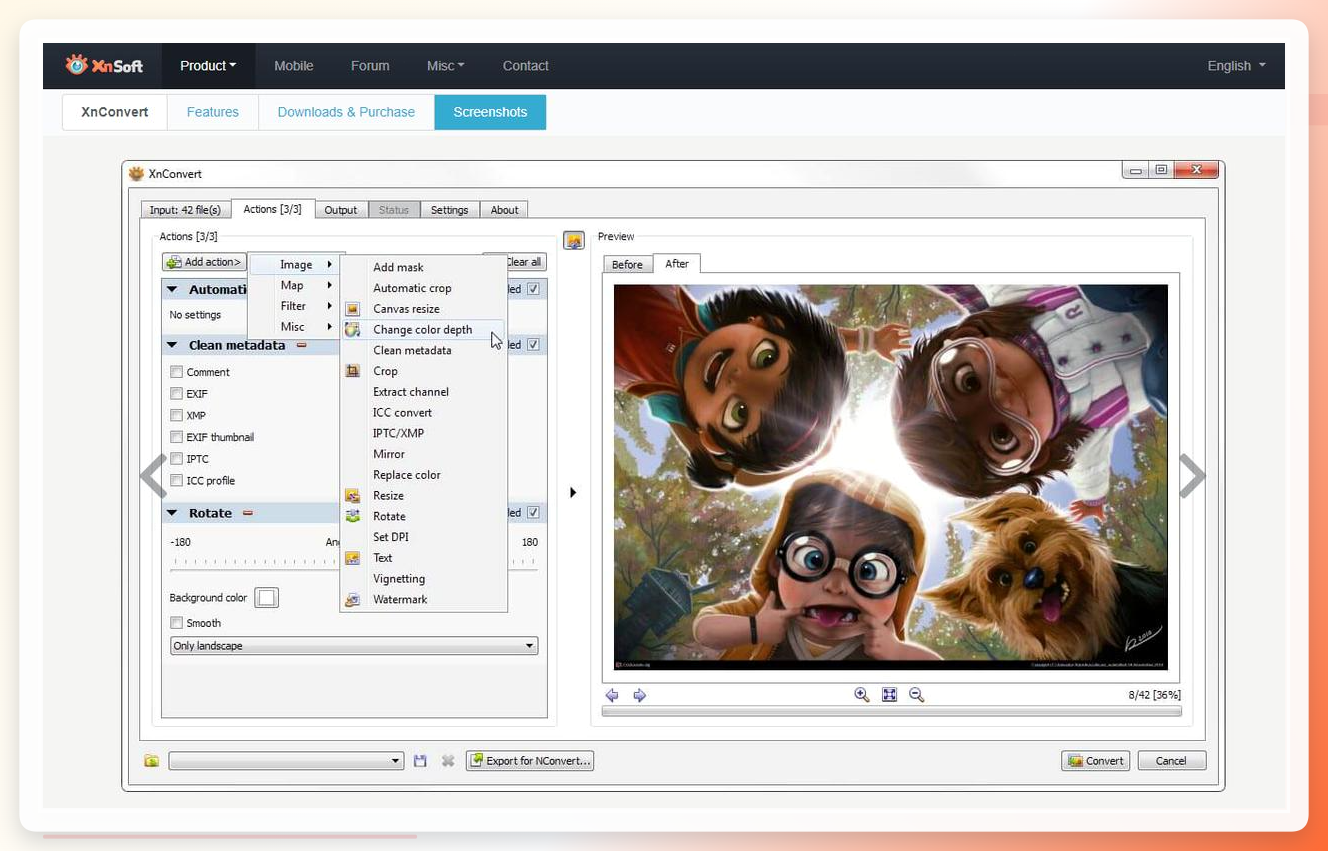This screenshot has width=1328, height=851.
Task: Click the panel splitter arrow beside the preview
Action: tap(573, 492)
